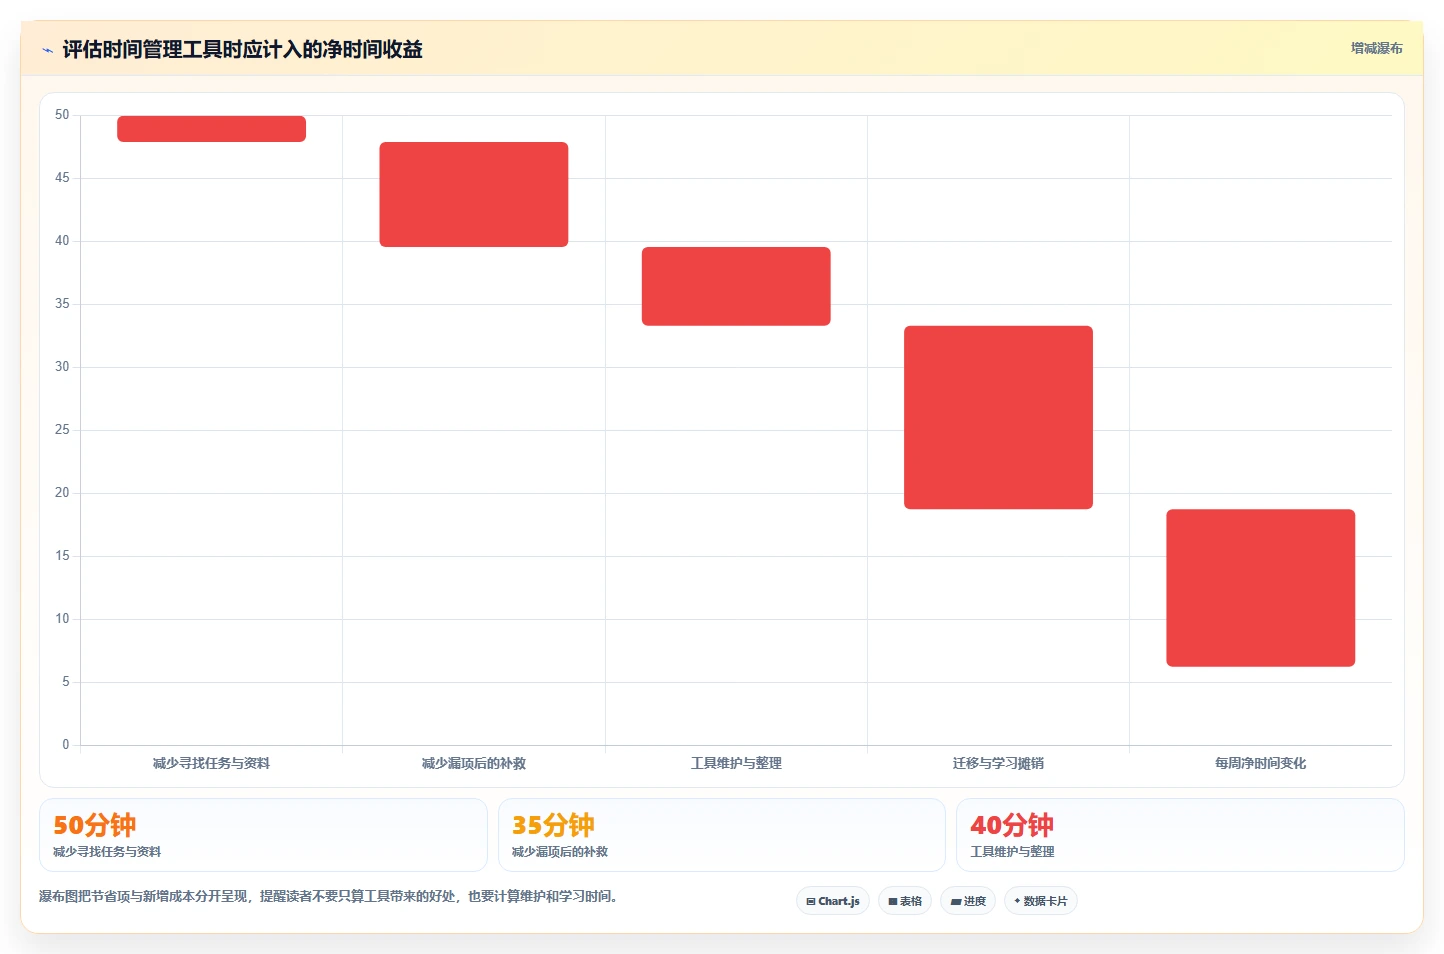1444x954 pixels.
Task: Click the chart title 评估时间管理工具时应计入的净时间收益
Action: tap(242, 49)
